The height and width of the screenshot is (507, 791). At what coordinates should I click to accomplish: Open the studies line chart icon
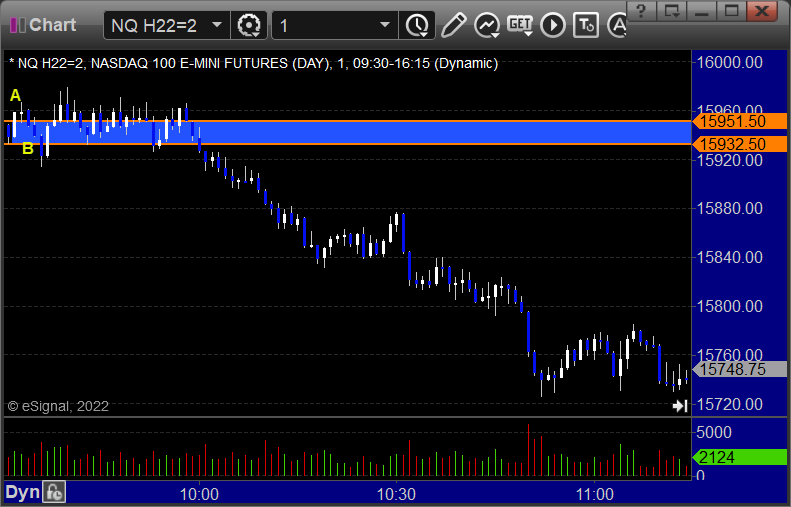pos(487,25)
